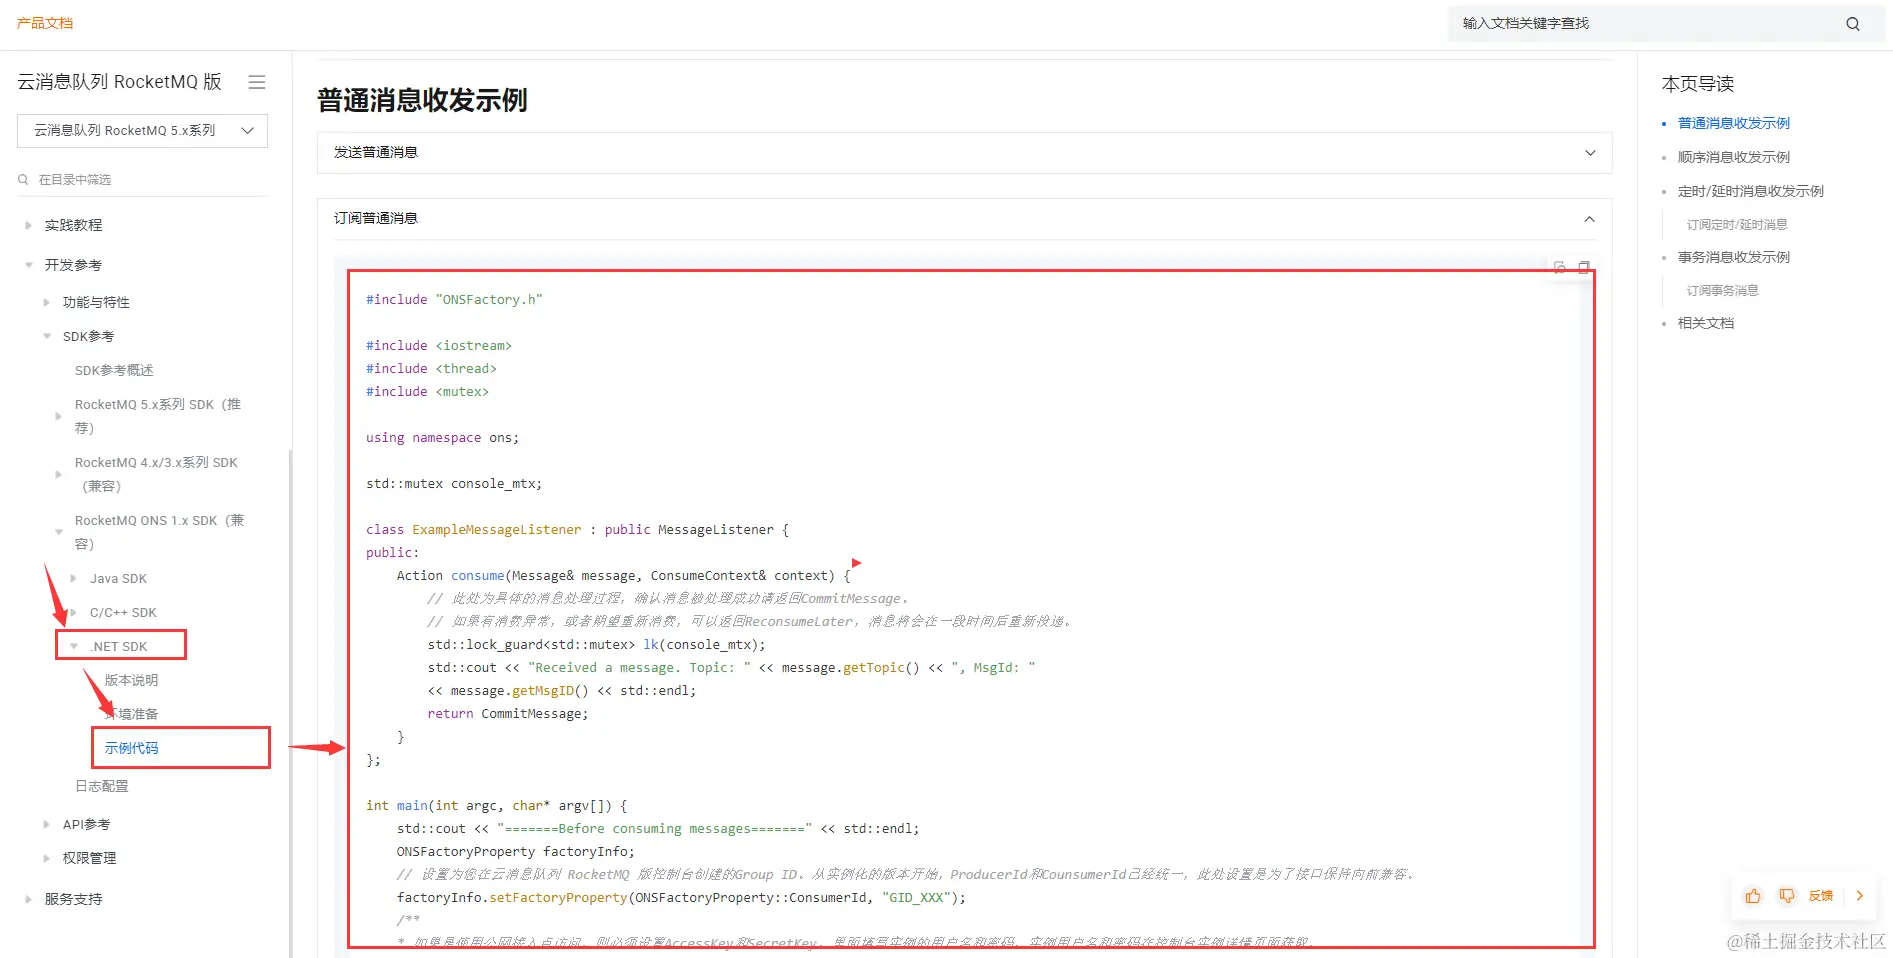Open the 反馈 feedback link
Viewport: 1893px width, 958px height.
1821,896
